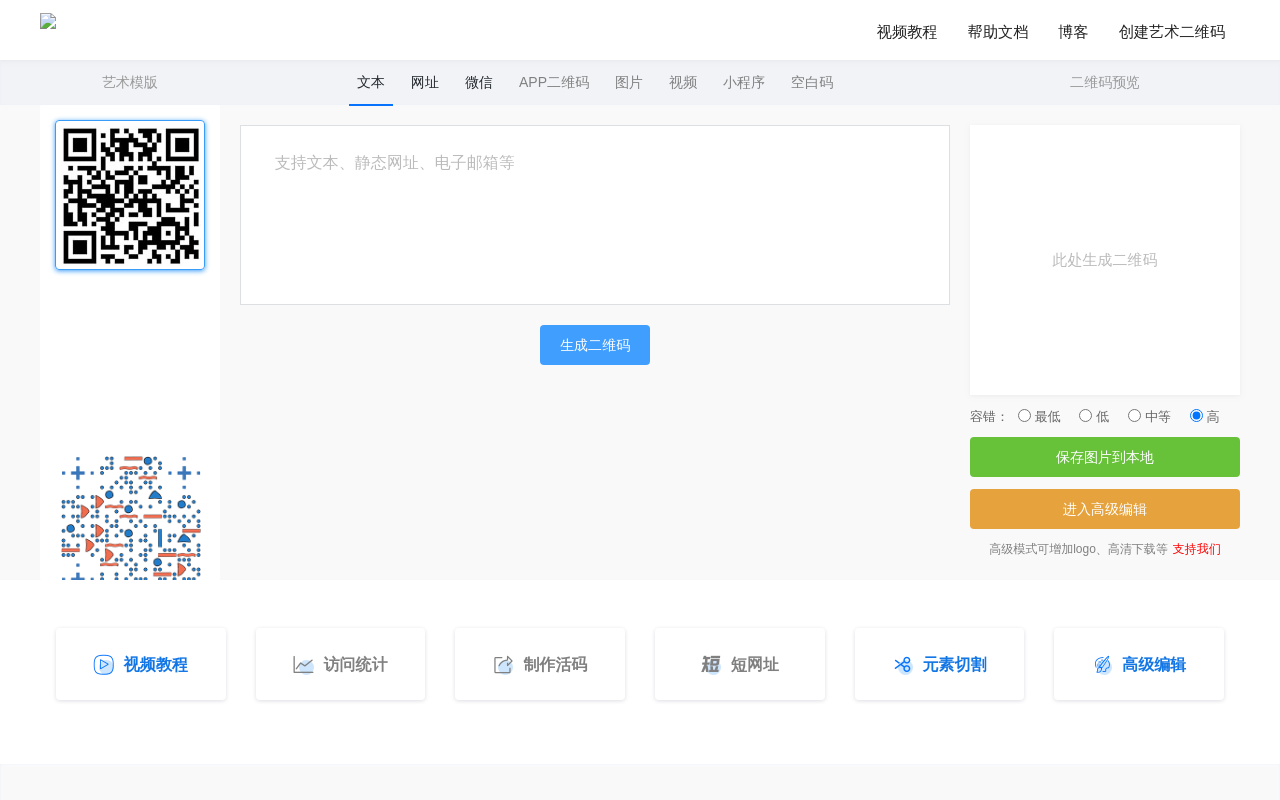Click the live code edit icon

click(x=503, y=665)
